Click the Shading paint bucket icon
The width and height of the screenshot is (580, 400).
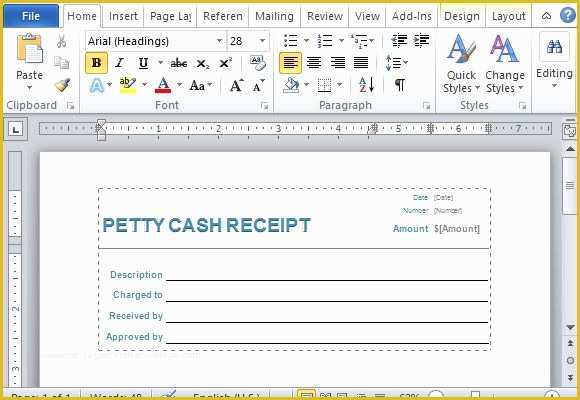point(291,85)
